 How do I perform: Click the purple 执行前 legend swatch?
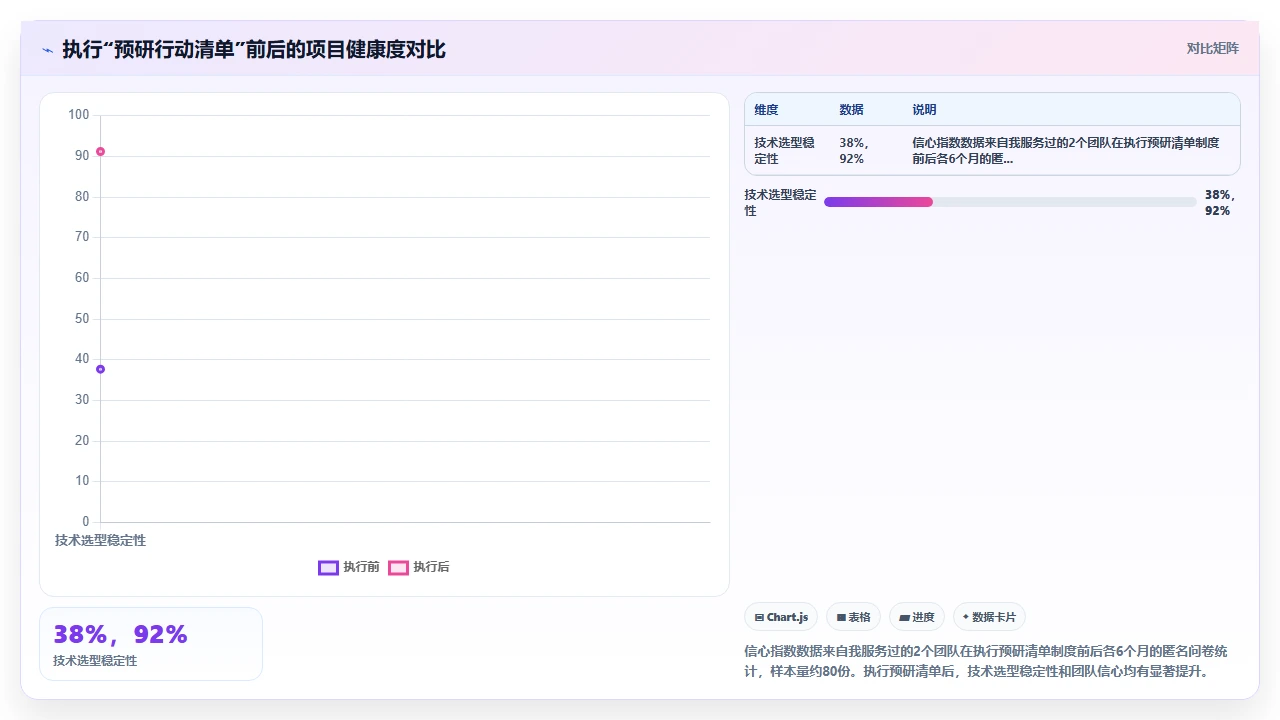point(328,568)
